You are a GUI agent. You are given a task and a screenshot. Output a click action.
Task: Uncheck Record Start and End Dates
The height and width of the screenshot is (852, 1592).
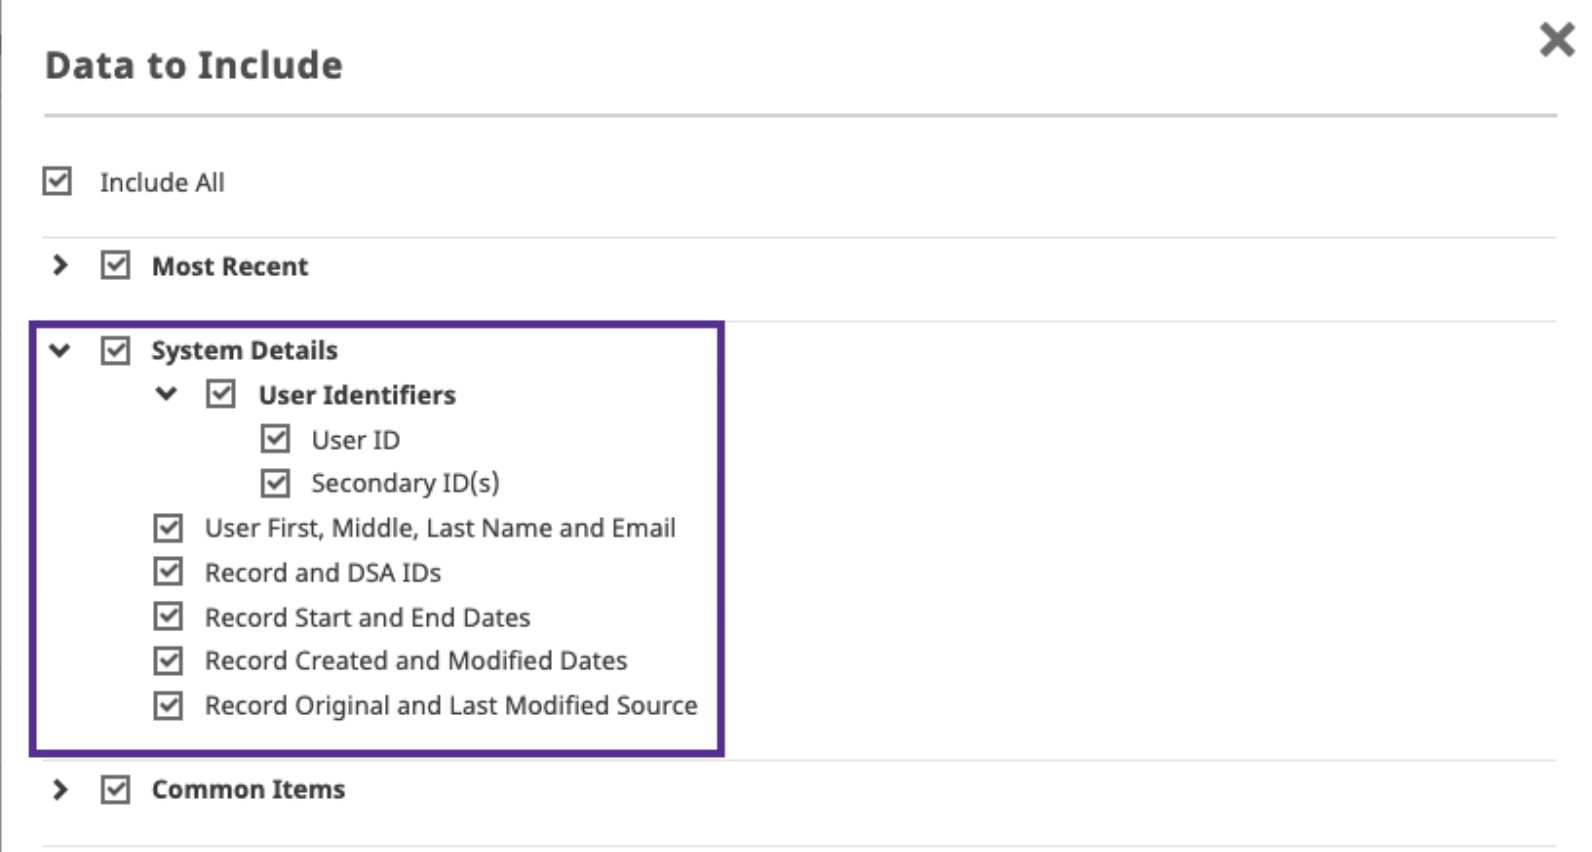pos(168,617)
